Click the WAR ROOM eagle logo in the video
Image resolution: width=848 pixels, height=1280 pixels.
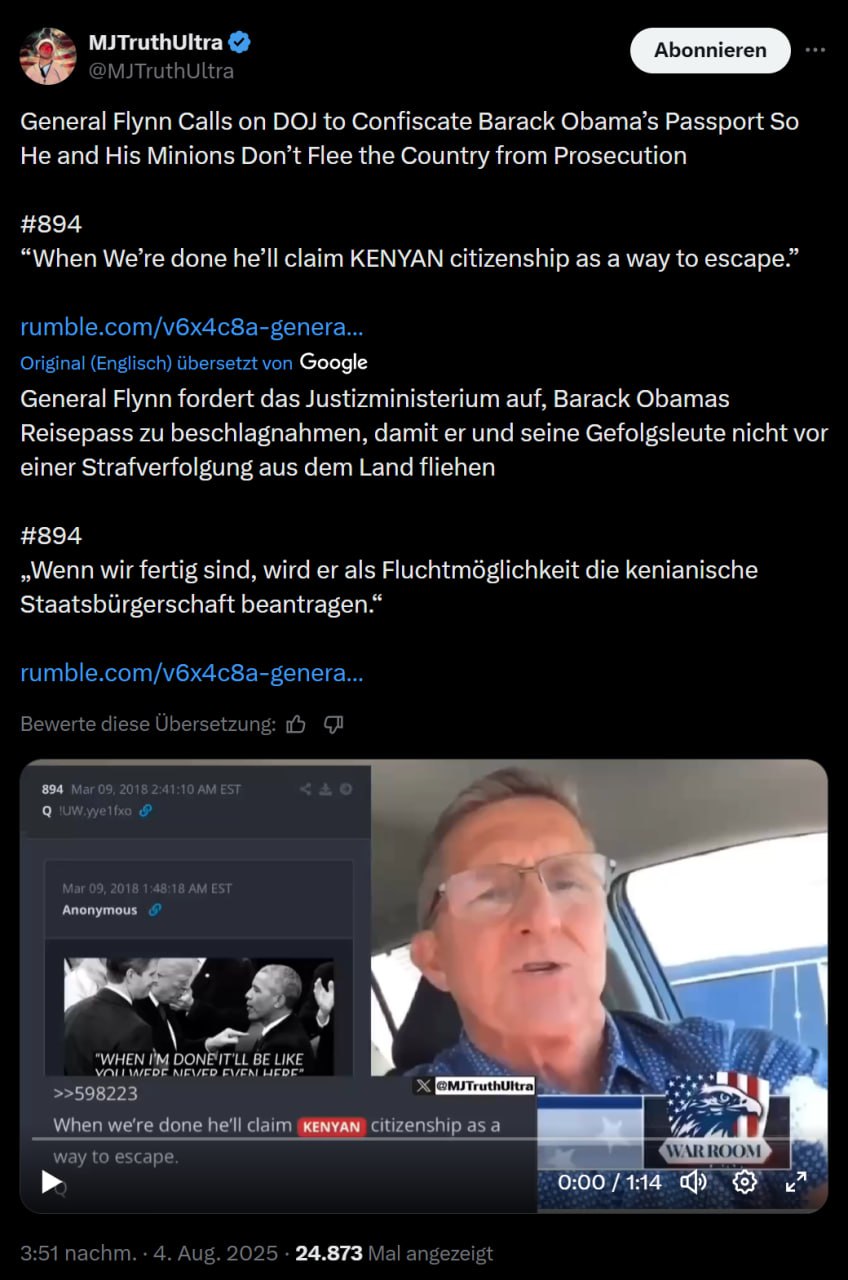pos(715,1118)
